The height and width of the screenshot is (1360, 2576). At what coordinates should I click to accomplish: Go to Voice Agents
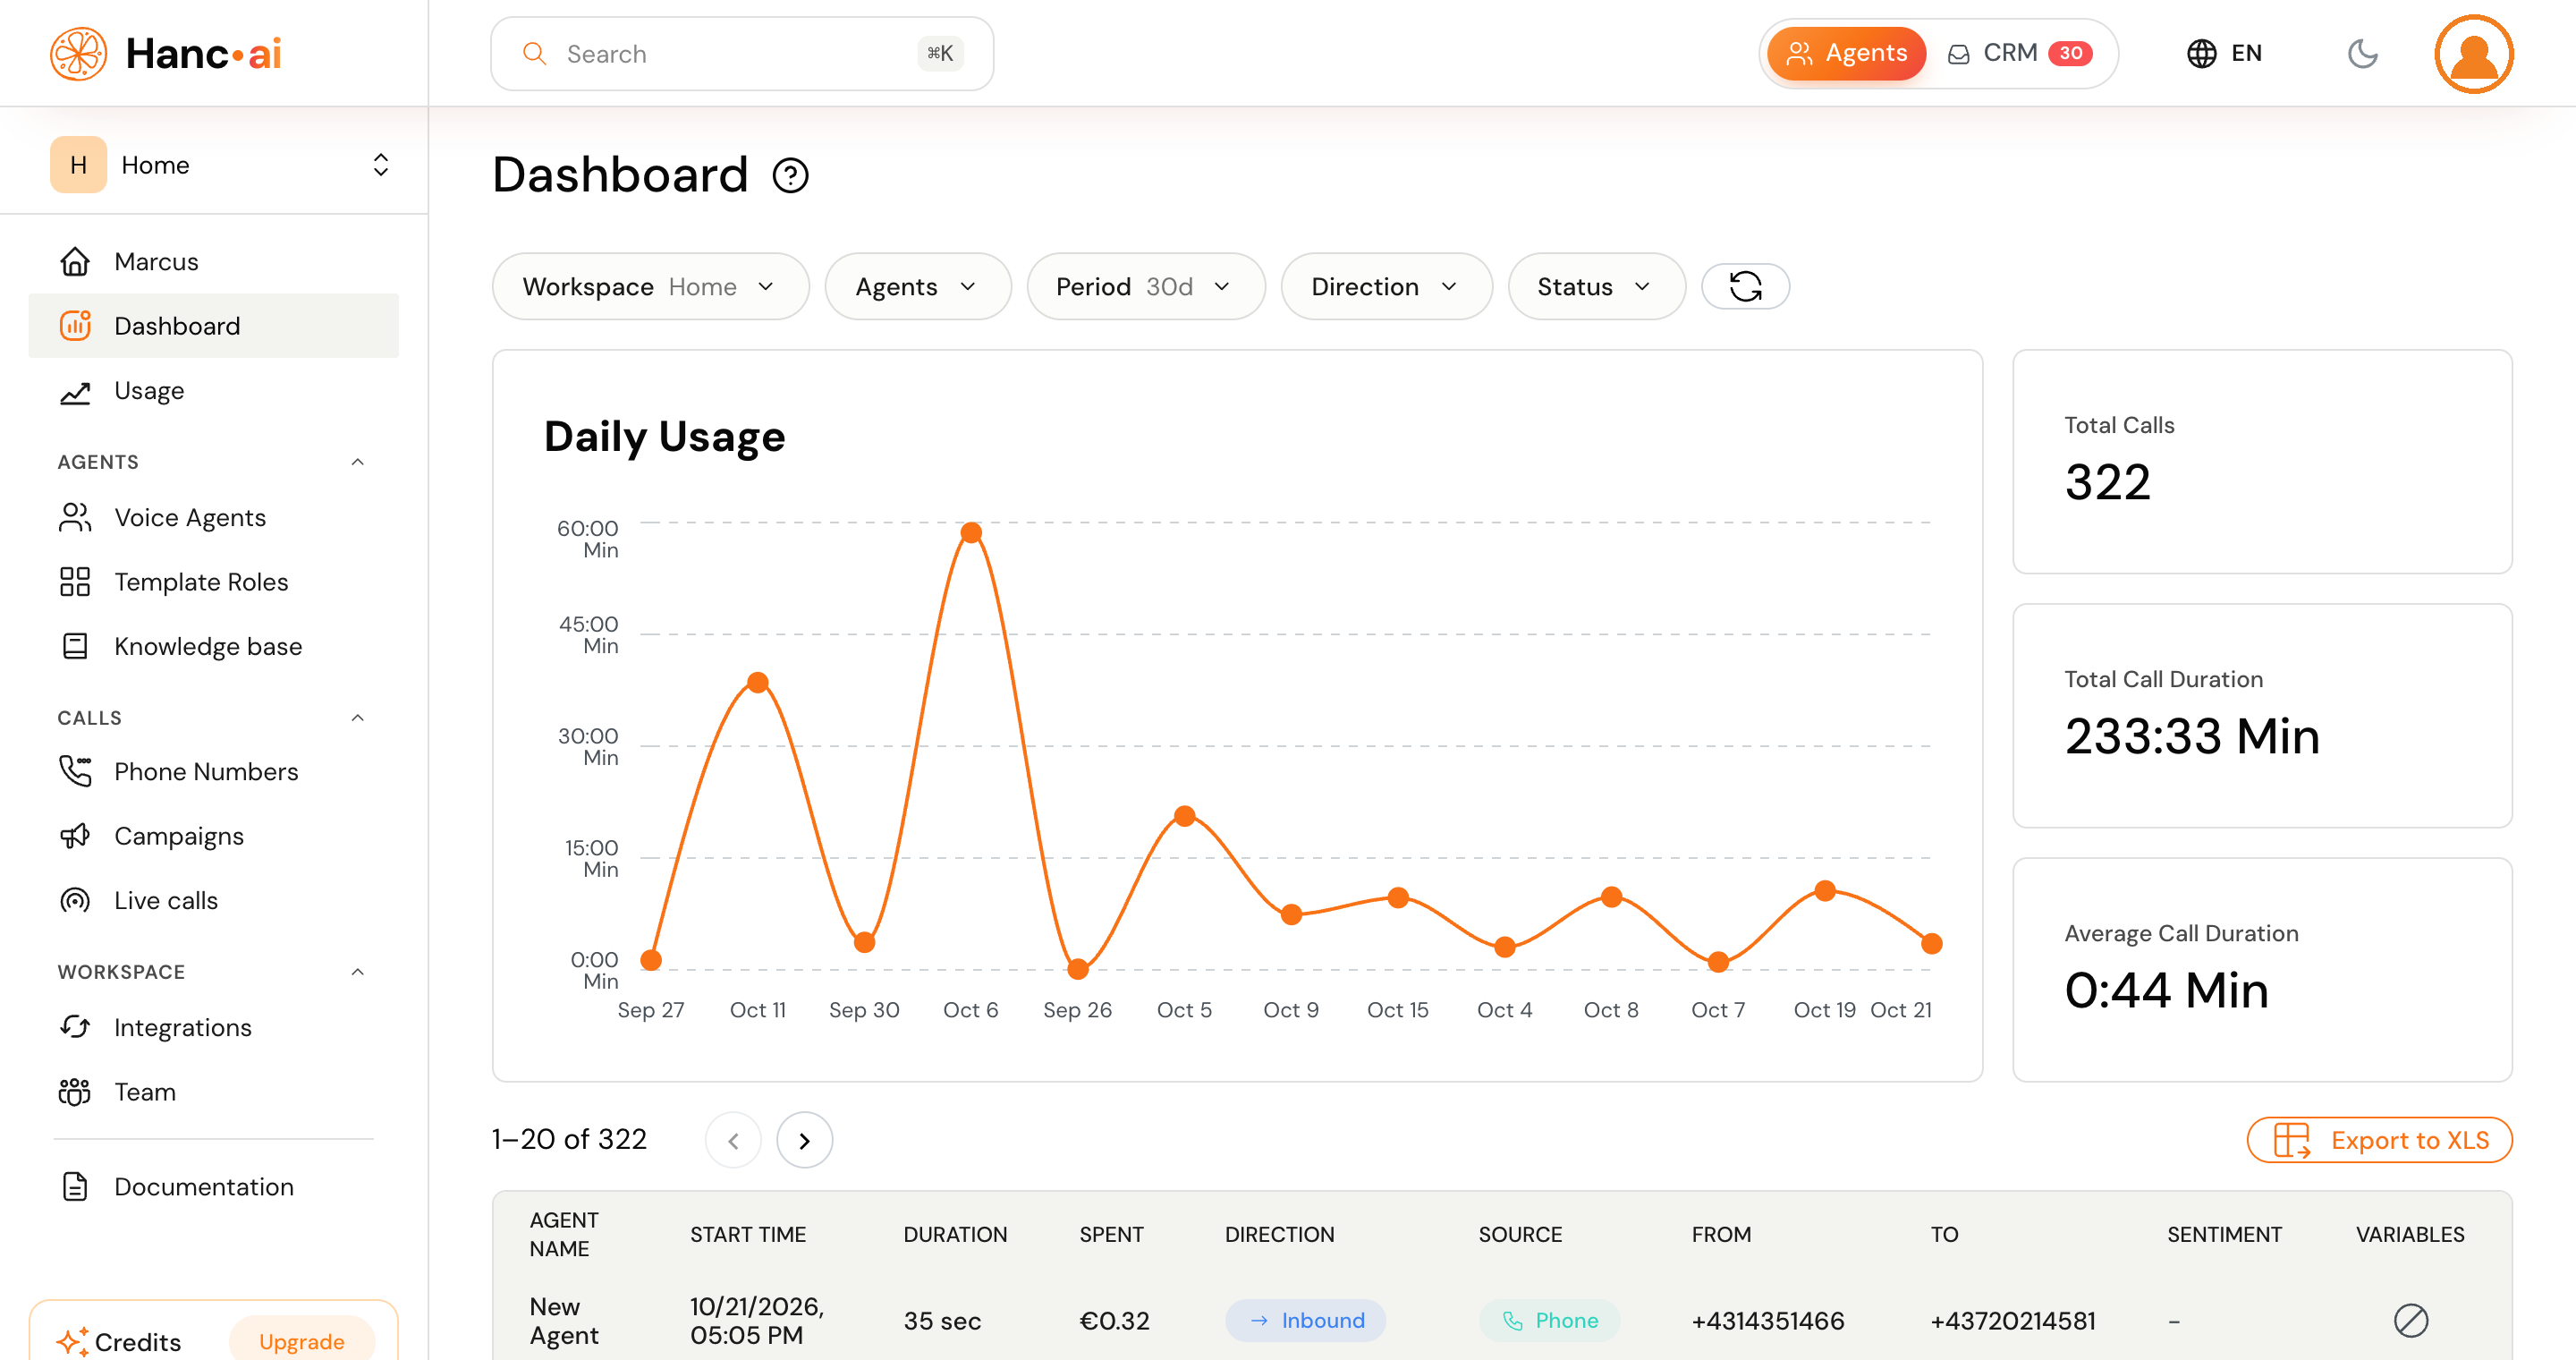tap(214, 517)
